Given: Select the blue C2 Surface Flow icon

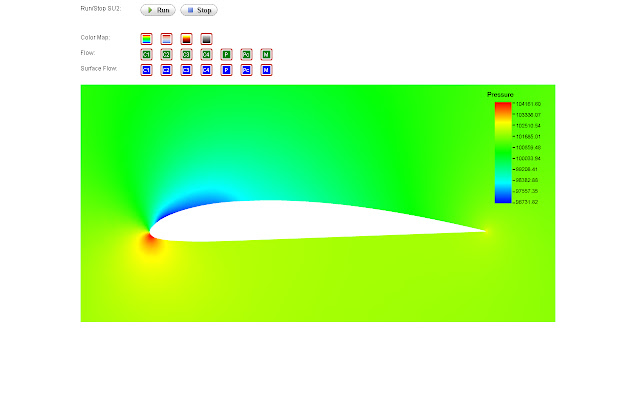Looking at the screenshot, I should click(167, 70).
